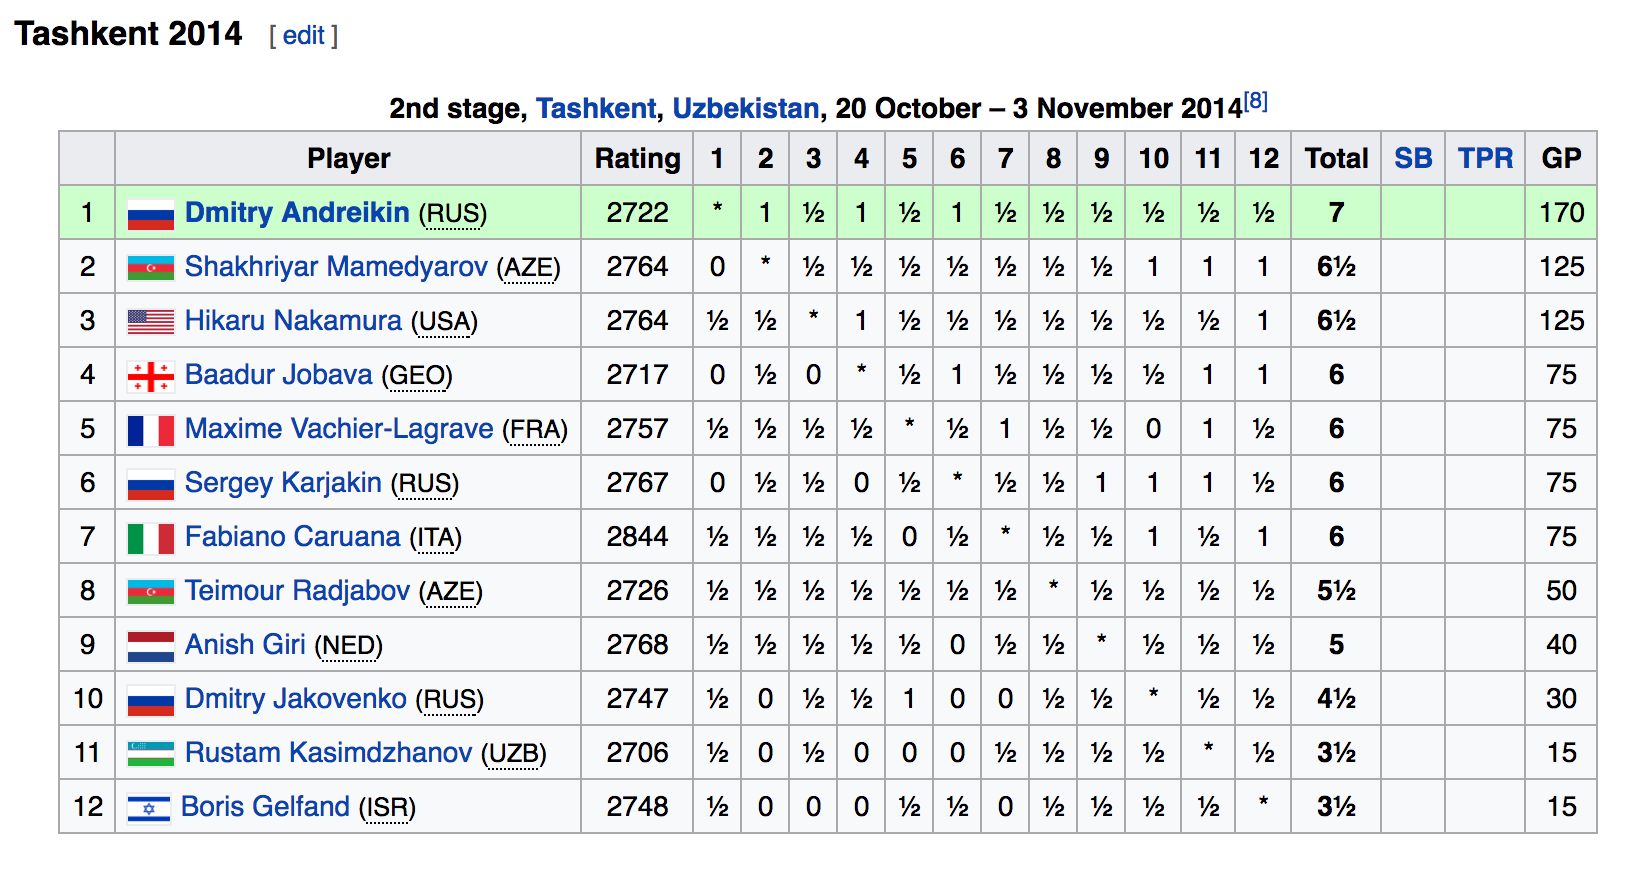Click the USA flag beside Hikaru Nakamura
The width and height of the screenshot is (1644, 870).
[151, 322]
